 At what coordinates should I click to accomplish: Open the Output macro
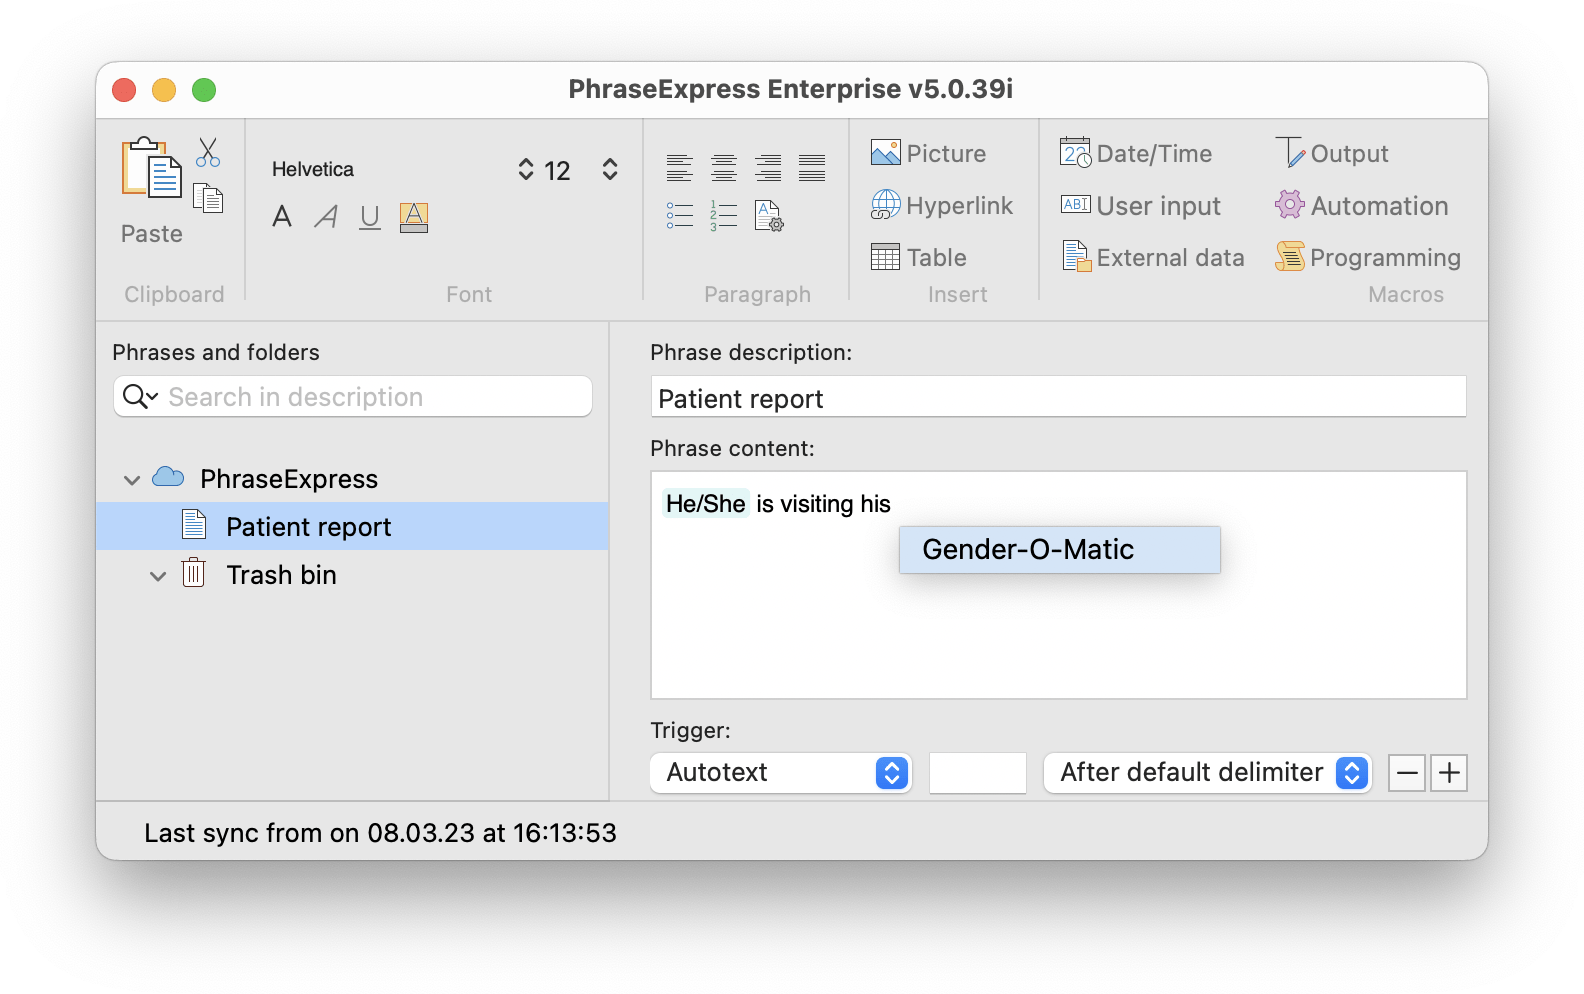point(1332,153)
